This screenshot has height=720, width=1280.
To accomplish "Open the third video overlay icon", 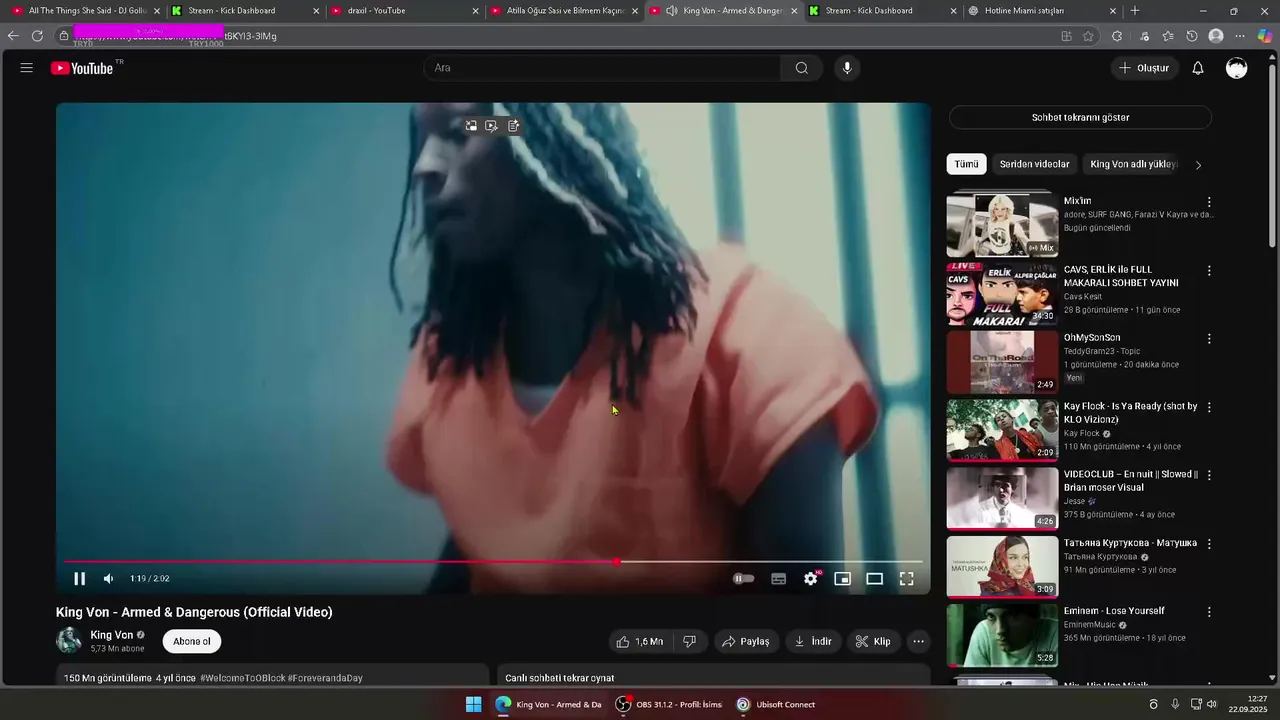I will 514,126.
